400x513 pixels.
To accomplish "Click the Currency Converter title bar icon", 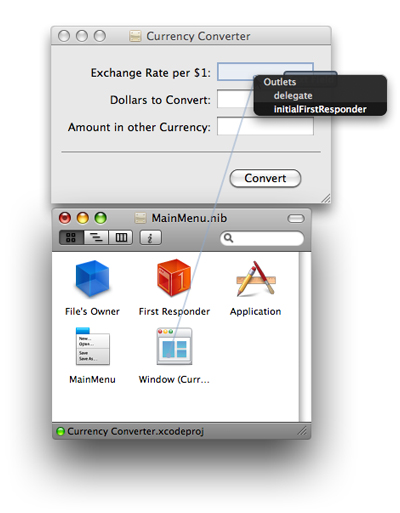I will 135,36.
